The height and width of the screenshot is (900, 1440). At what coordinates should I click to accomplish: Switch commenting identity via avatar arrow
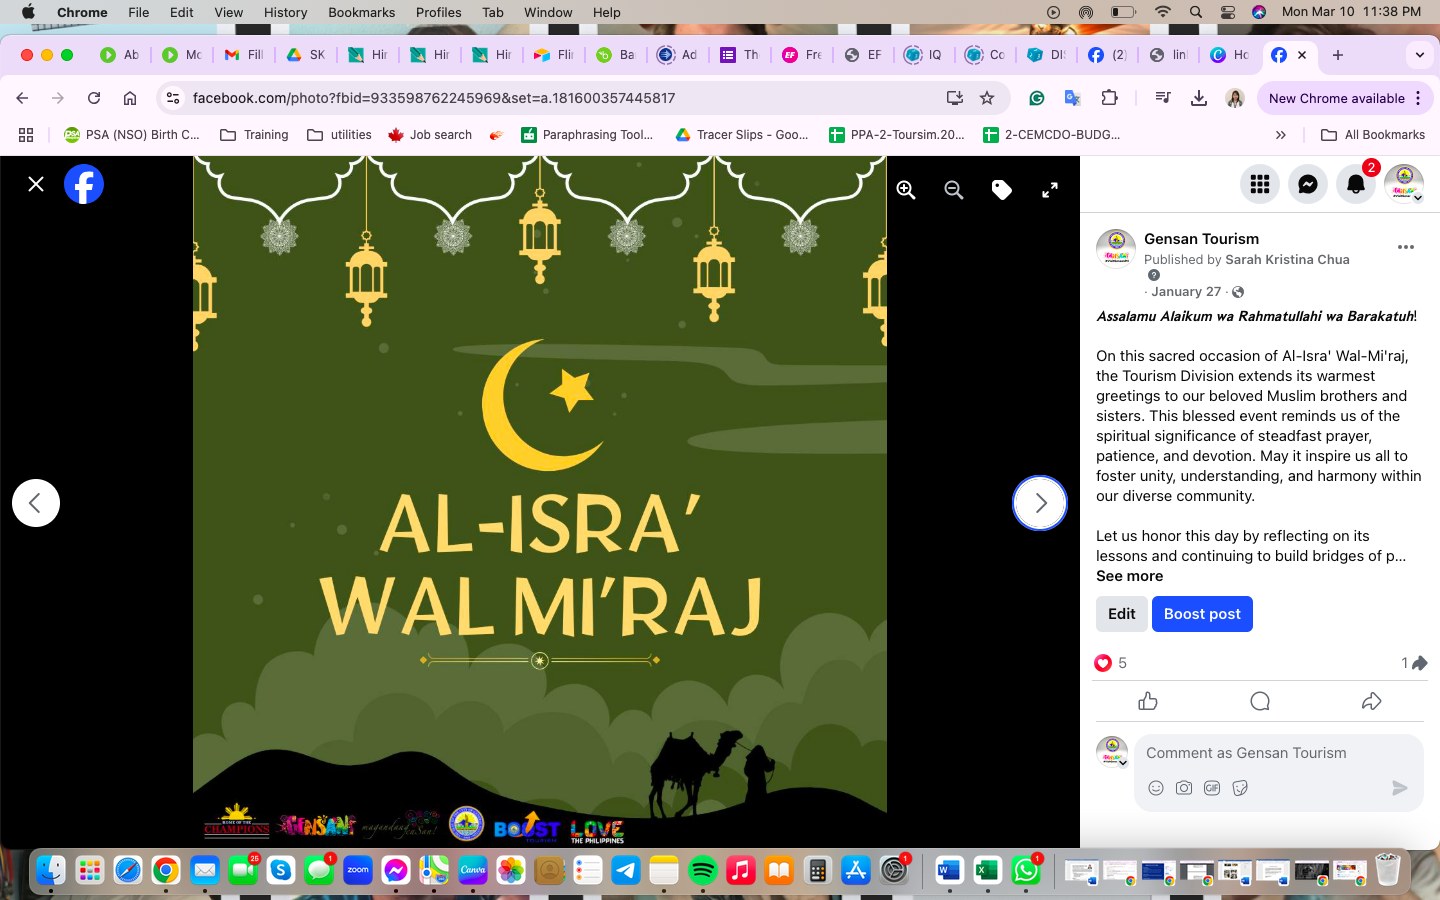(x=1123, y=763)
